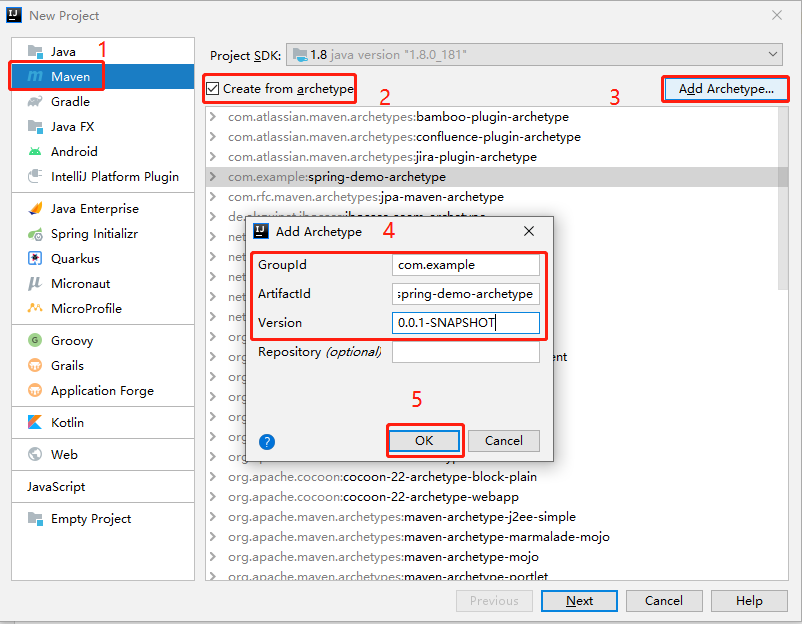This screenshot has height=624, width=802.
Task: Select com.example:spring-demo-archetype row
Action: coord(492,177)
